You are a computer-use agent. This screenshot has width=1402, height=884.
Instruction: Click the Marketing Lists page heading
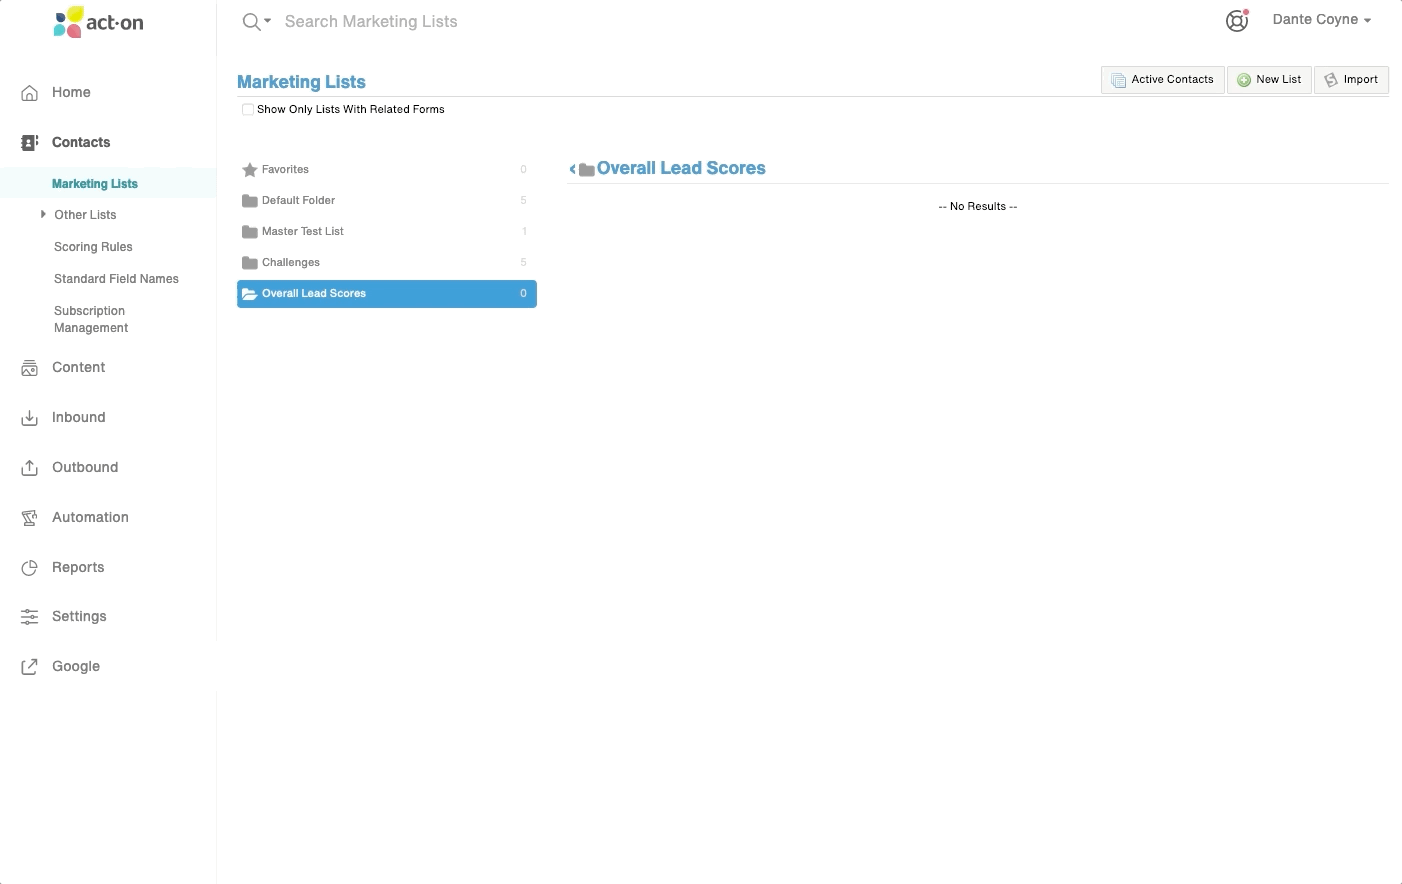301,82
